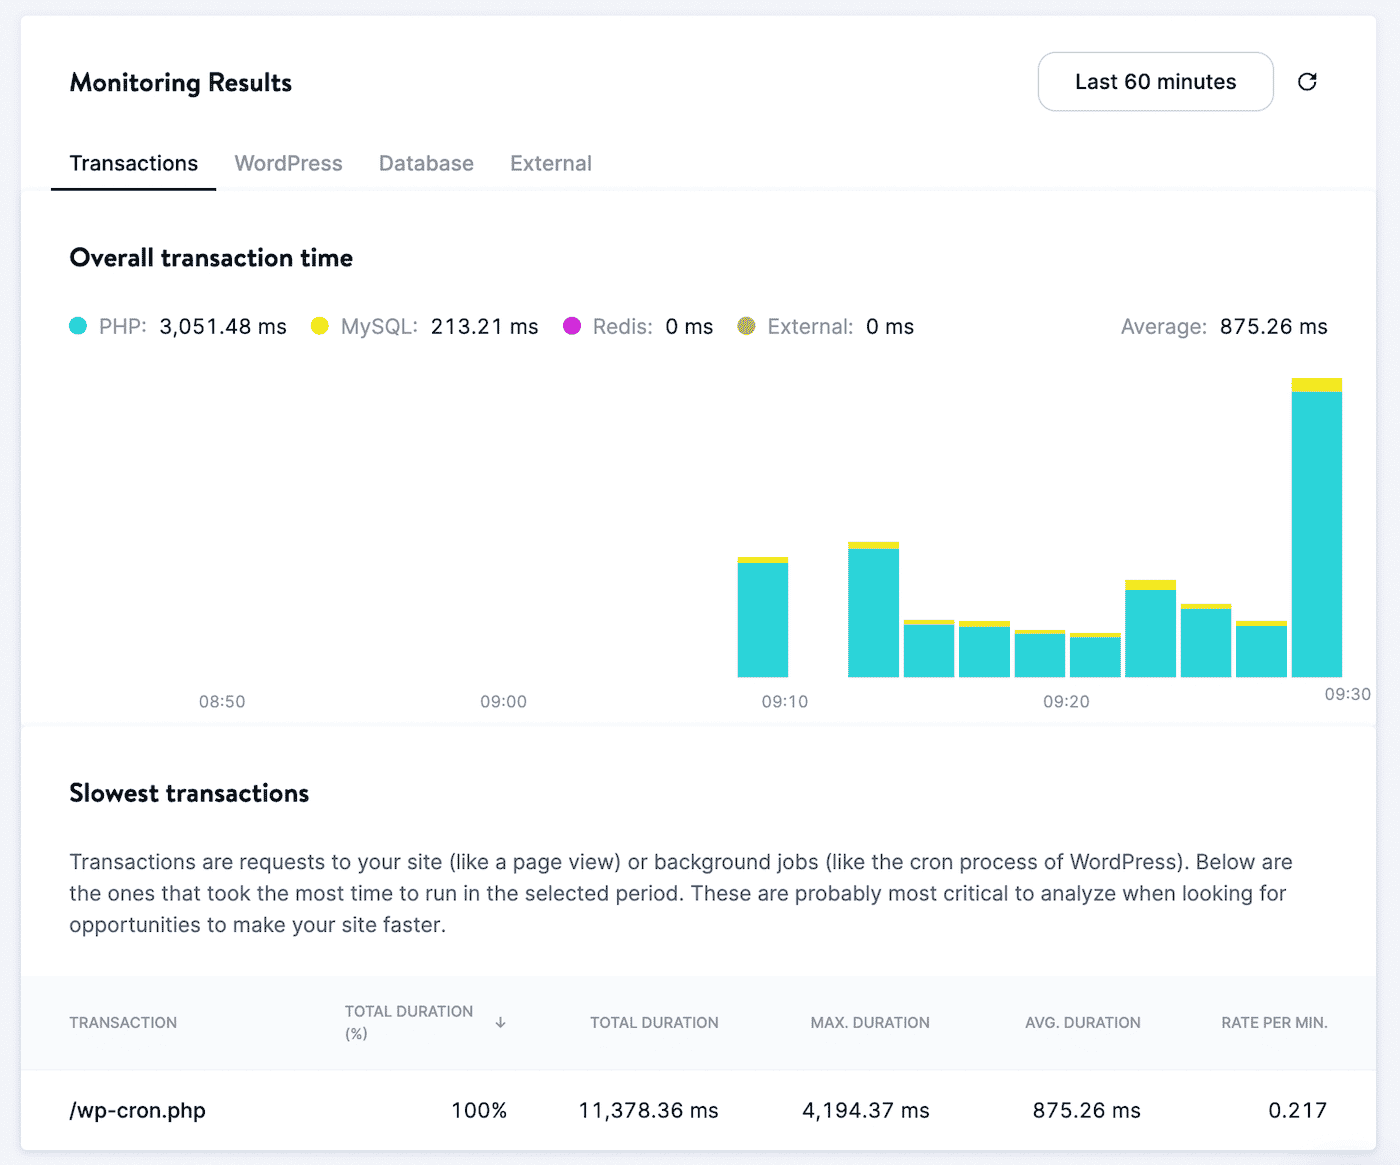The image size is (1400, 1165).
Task: Click the chart bar at 09:10
Action: click(763, 618)
